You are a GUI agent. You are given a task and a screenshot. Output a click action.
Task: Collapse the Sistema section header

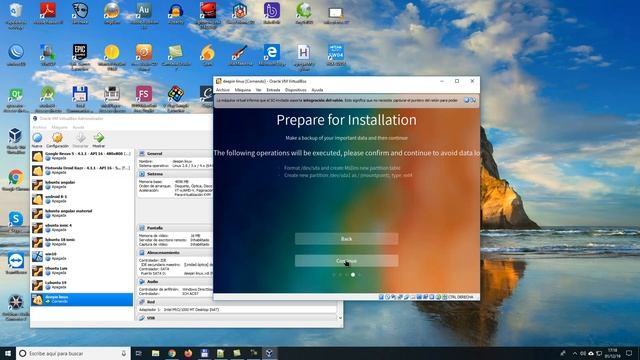(x=176, y=174)
